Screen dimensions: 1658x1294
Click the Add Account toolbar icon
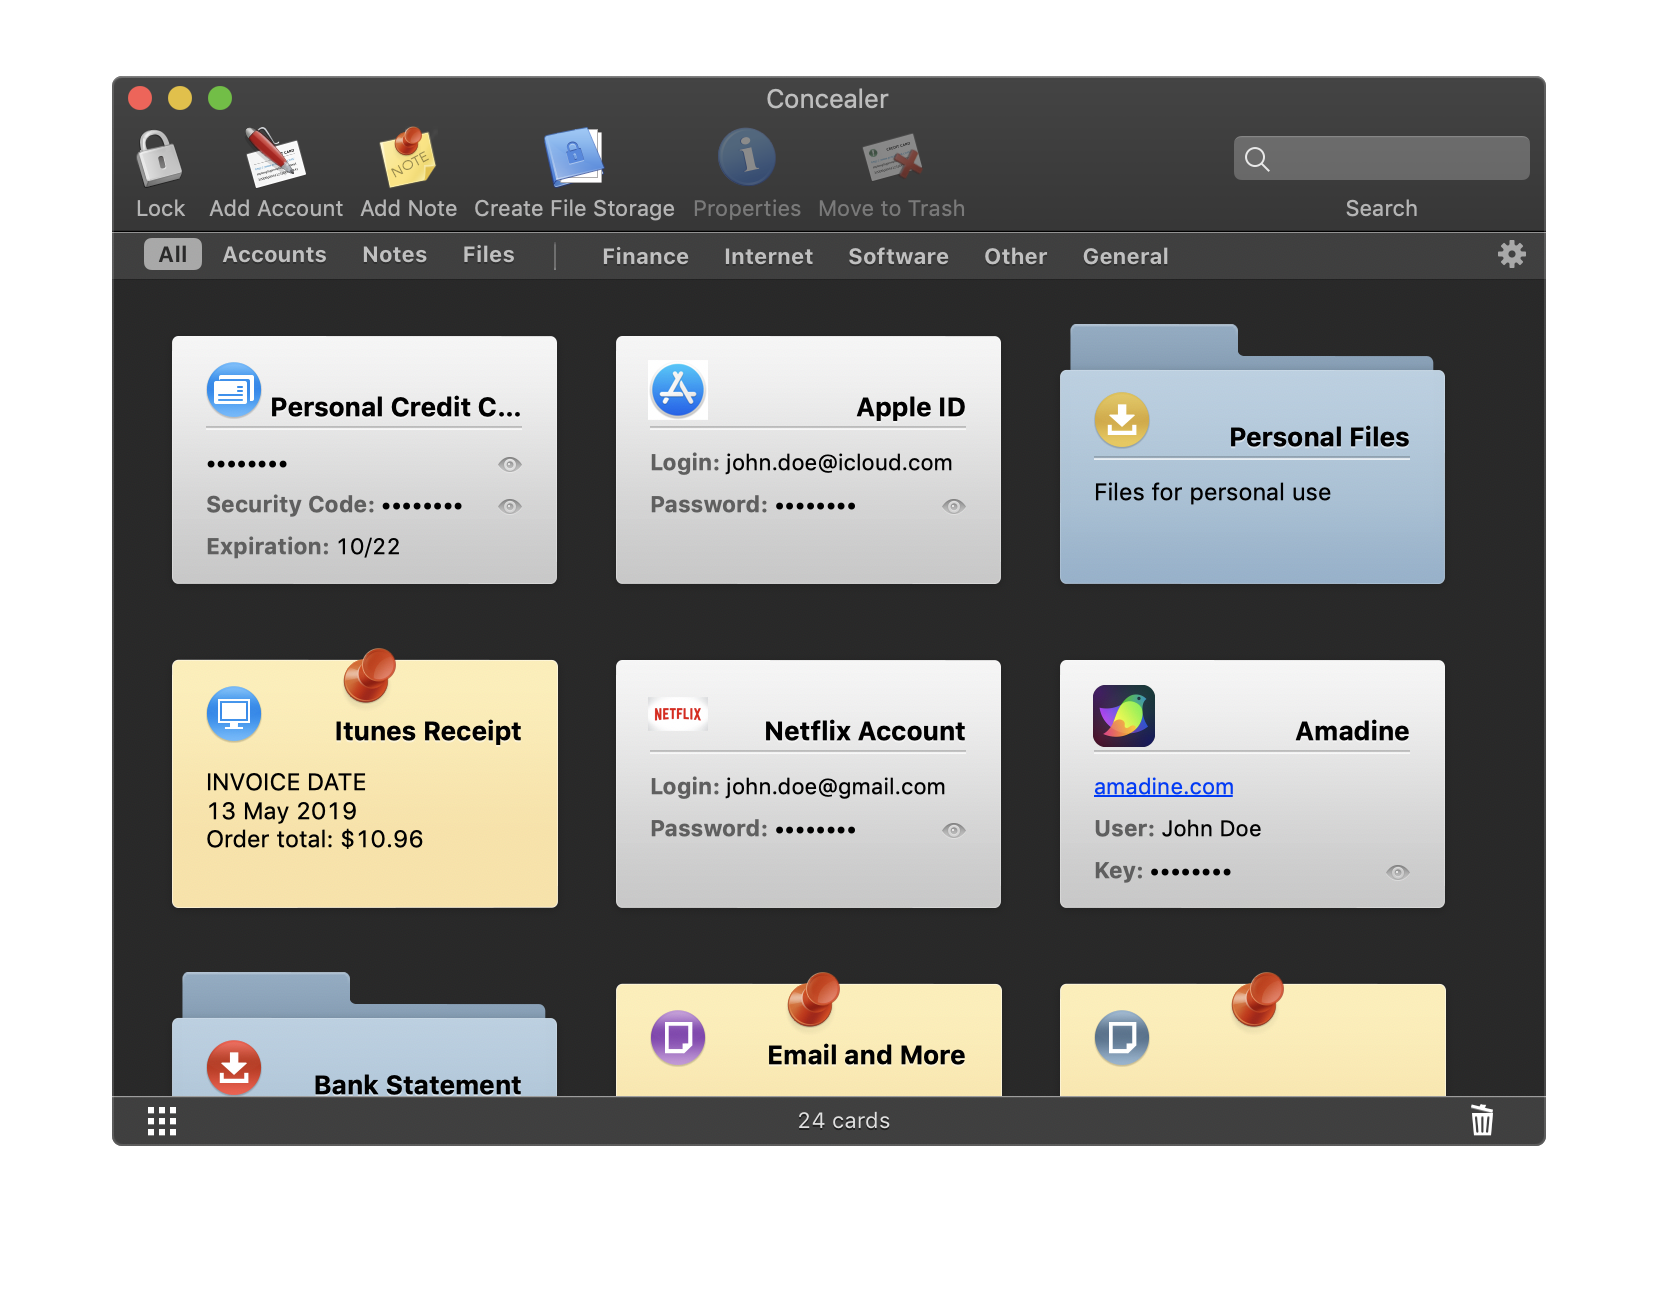[275, 157]
